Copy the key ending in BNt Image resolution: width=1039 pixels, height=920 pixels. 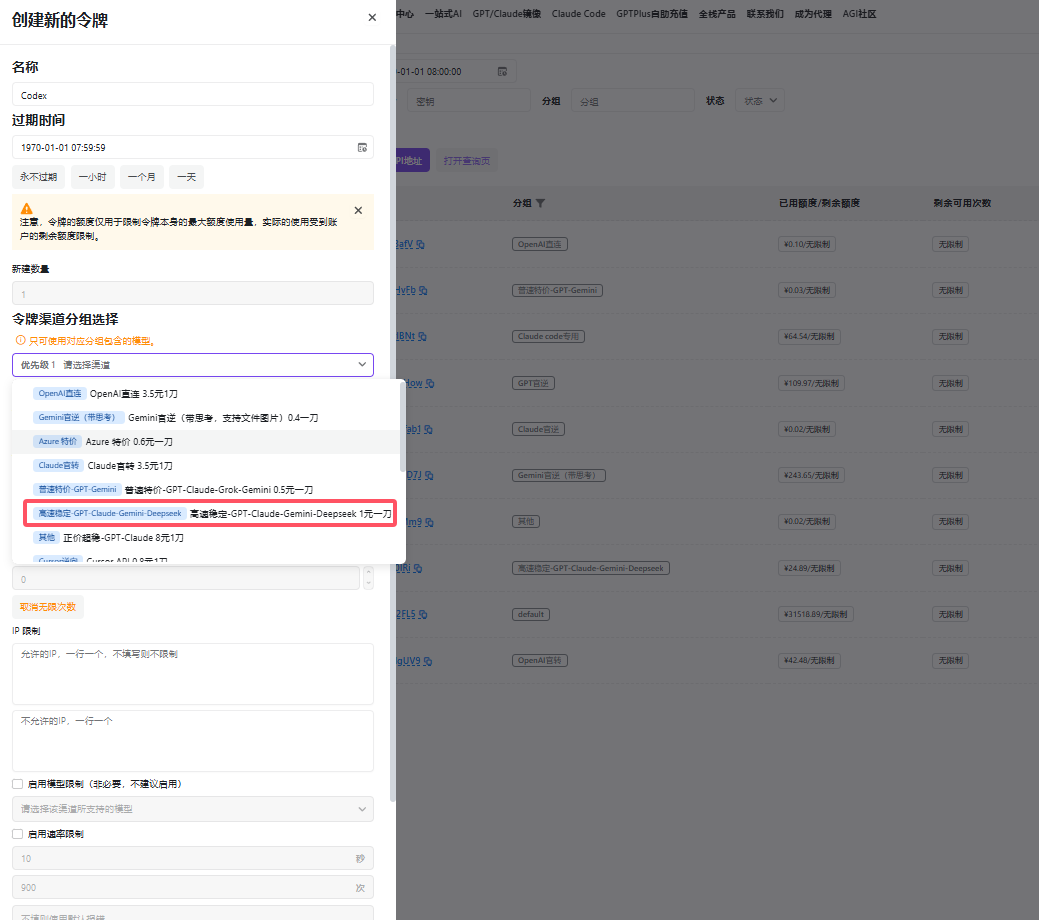pyautogui.click(x=422, y=337)
